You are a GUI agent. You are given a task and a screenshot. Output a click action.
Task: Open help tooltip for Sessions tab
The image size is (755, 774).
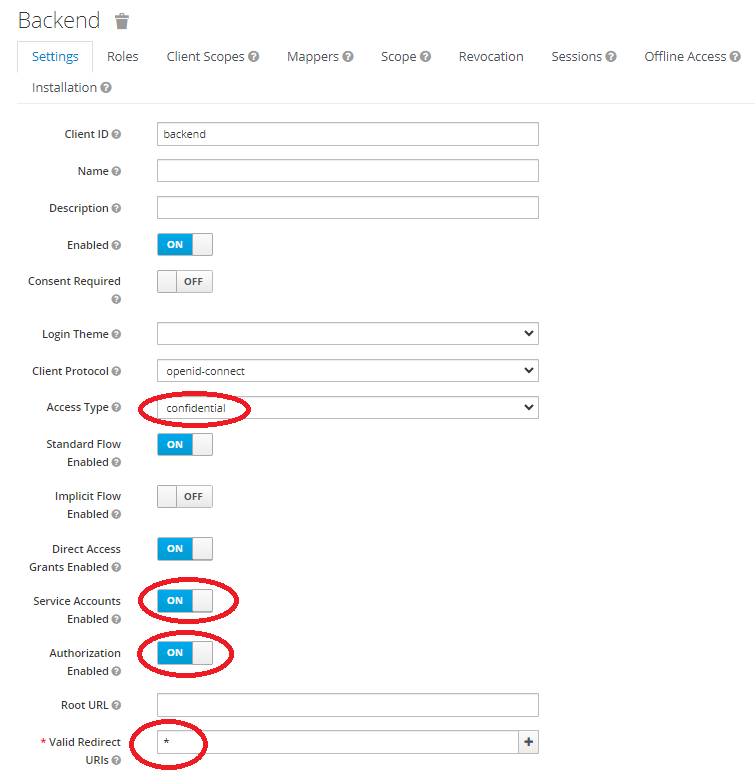(611, 57)
